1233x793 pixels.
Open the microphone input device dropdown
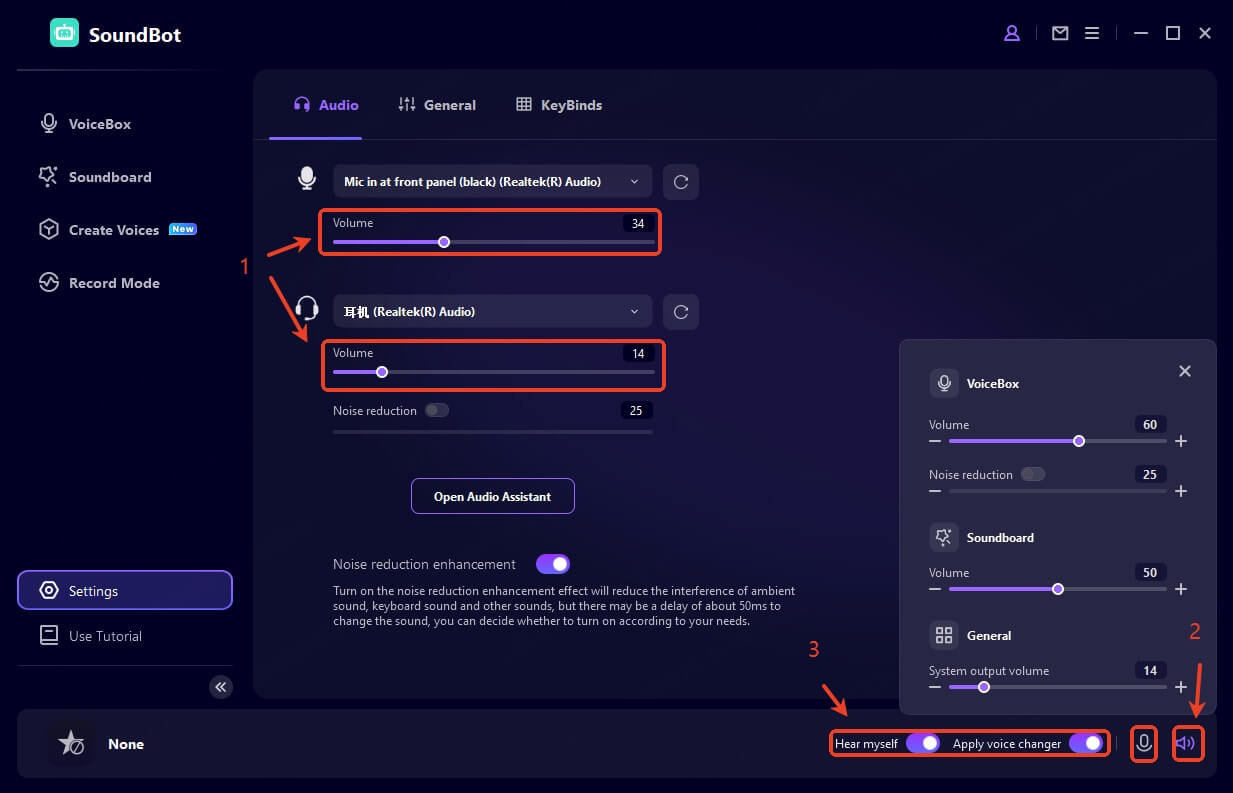pos(492,182)
